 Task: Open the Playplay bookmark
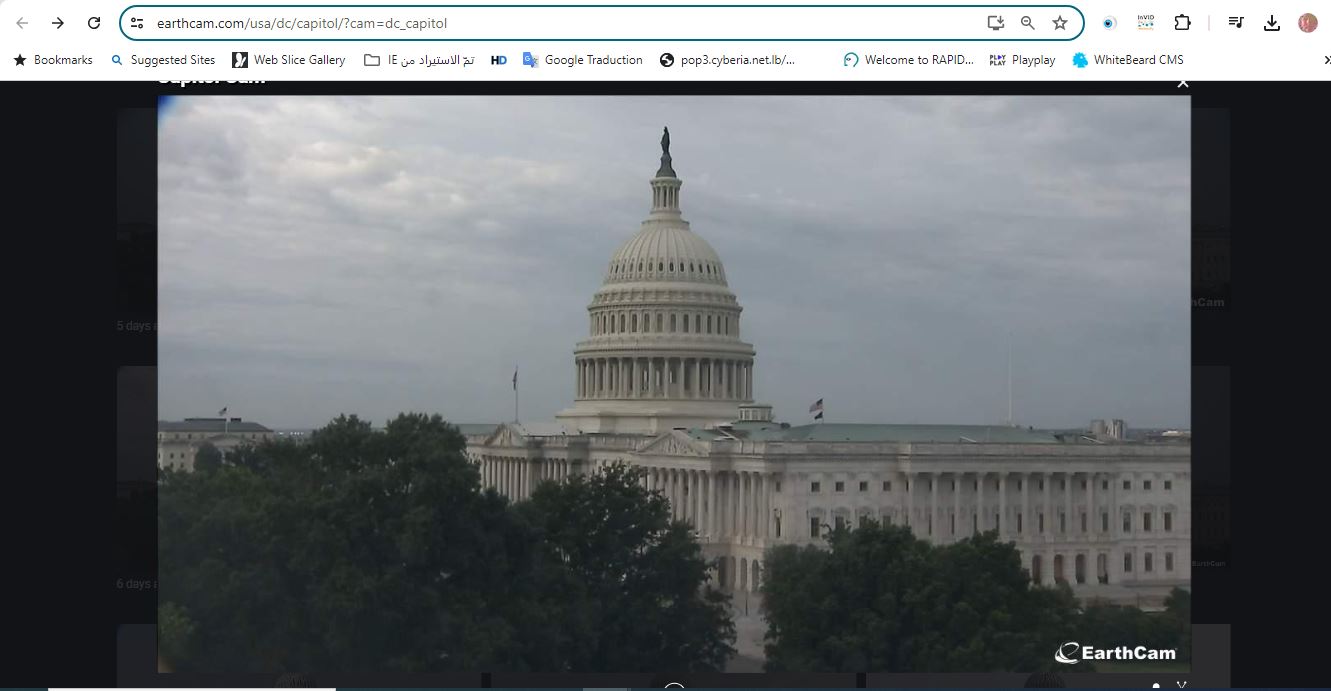(1022, 60)
